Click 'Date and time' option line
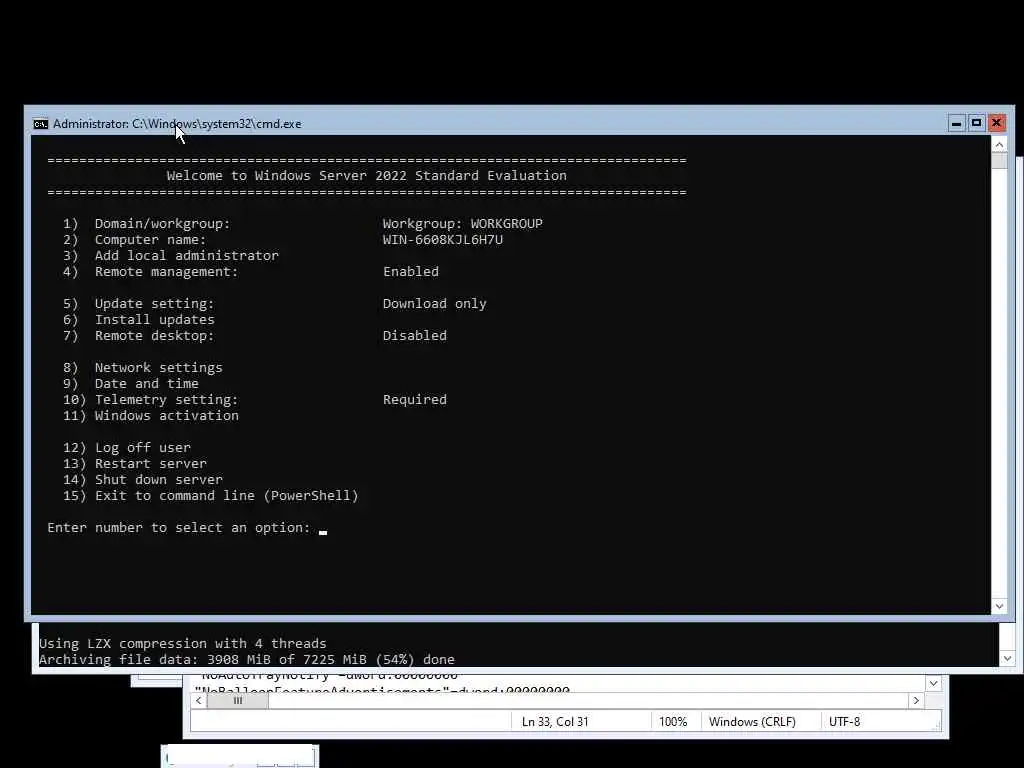Image resolution: width=1024 pixels, height=768 pixels. coord(131,384)
